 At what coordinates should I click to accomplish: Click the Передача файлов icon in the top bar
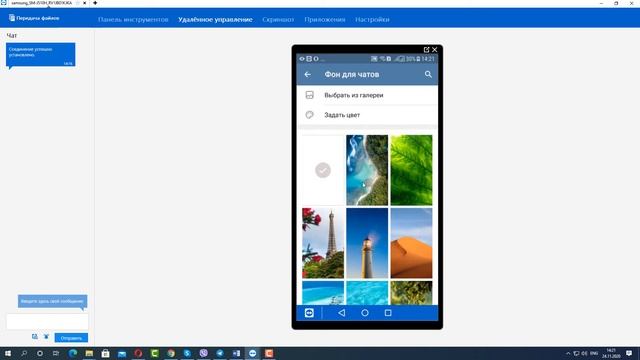[12, 18]
